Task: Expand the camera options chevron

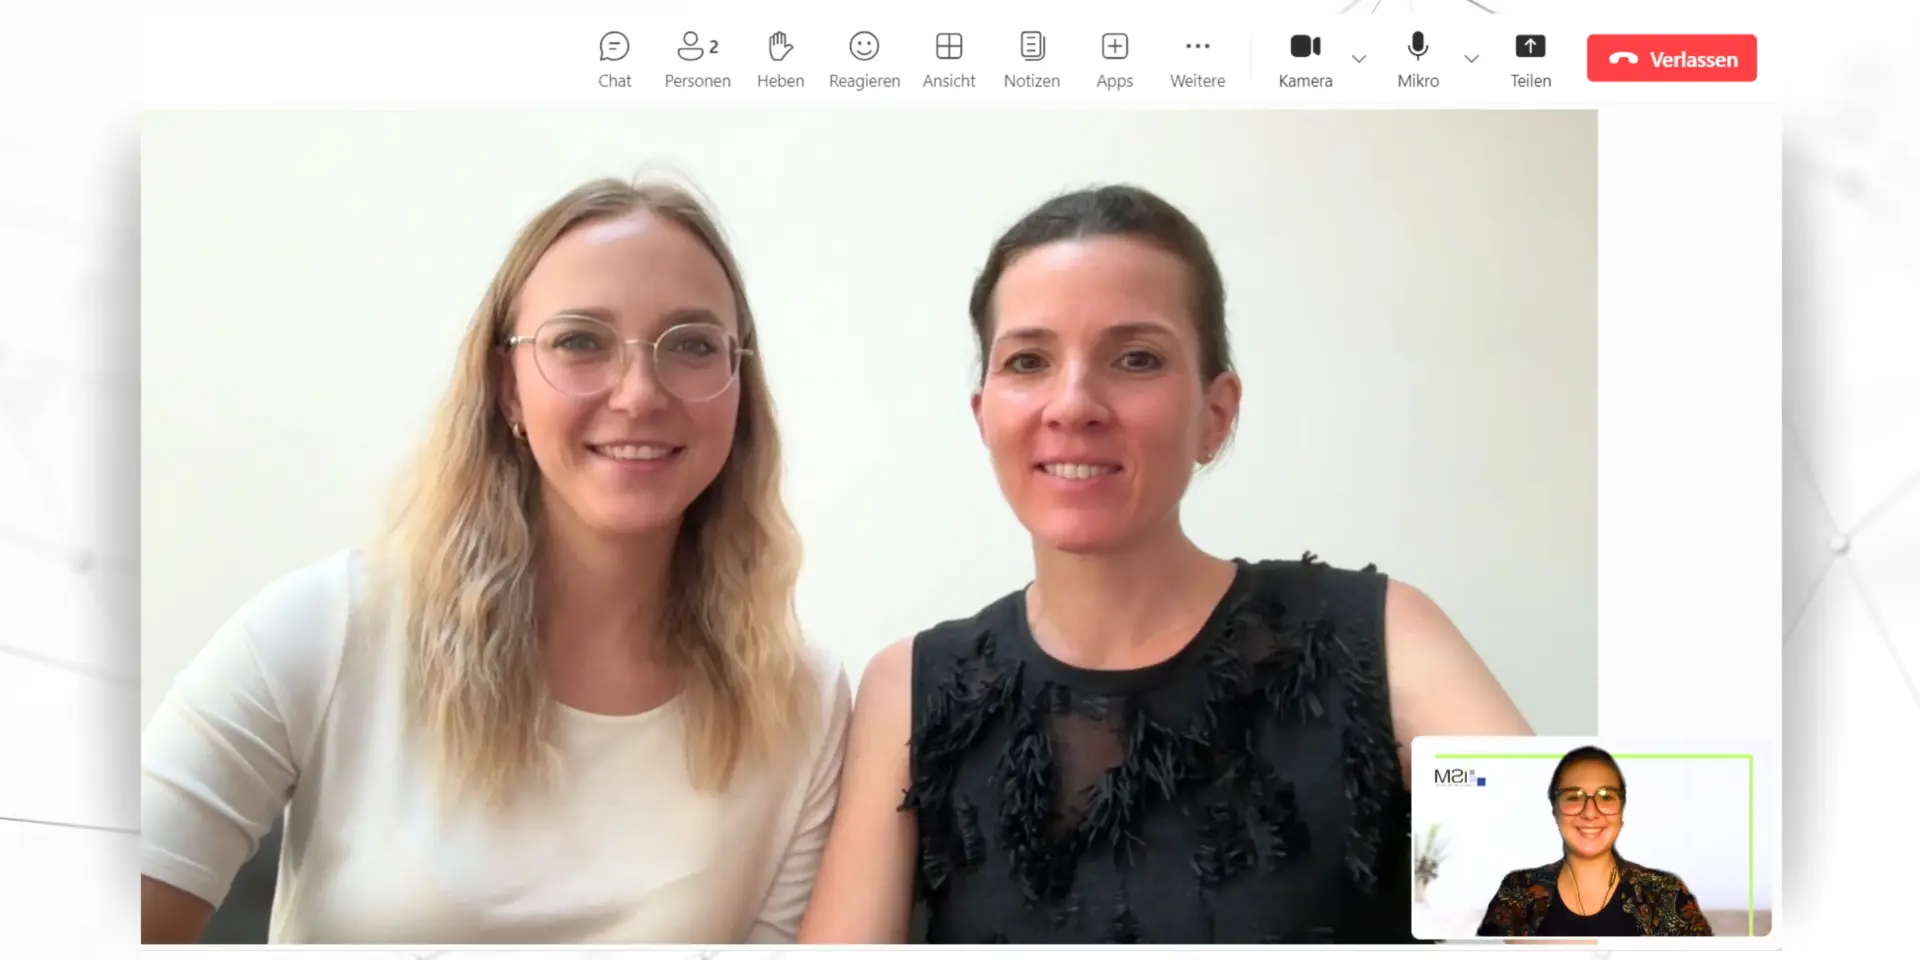Action: (1359, 59)
